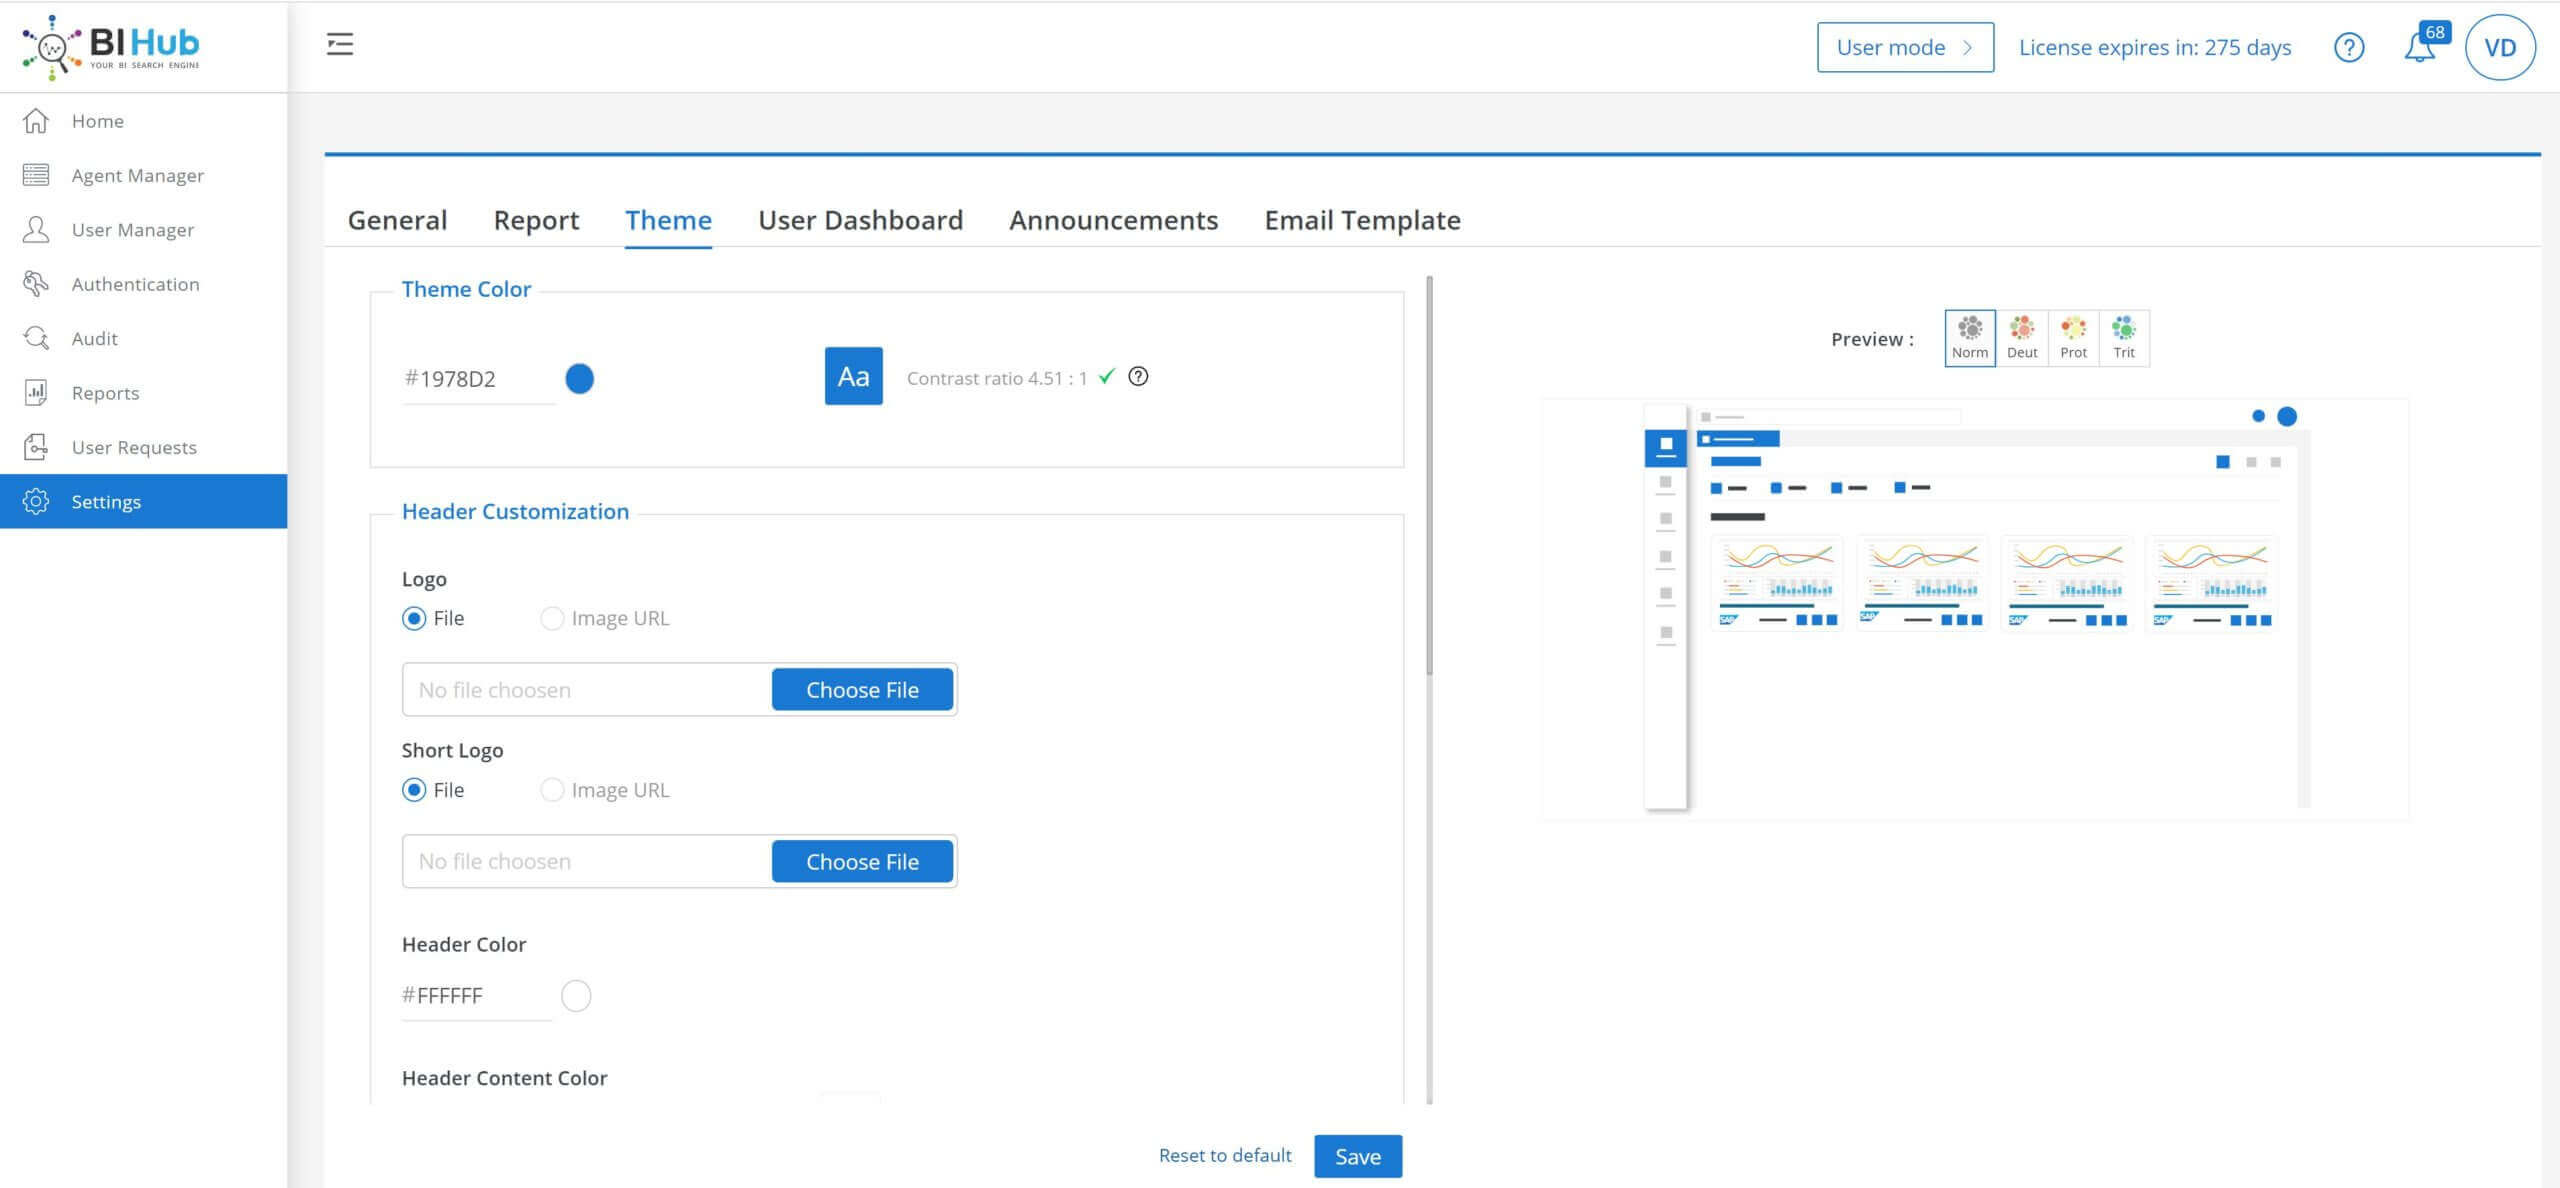Select the Theme tab
This screenshot has width=2560, height=1188.
pyautogui.click(x=668, y=220)
